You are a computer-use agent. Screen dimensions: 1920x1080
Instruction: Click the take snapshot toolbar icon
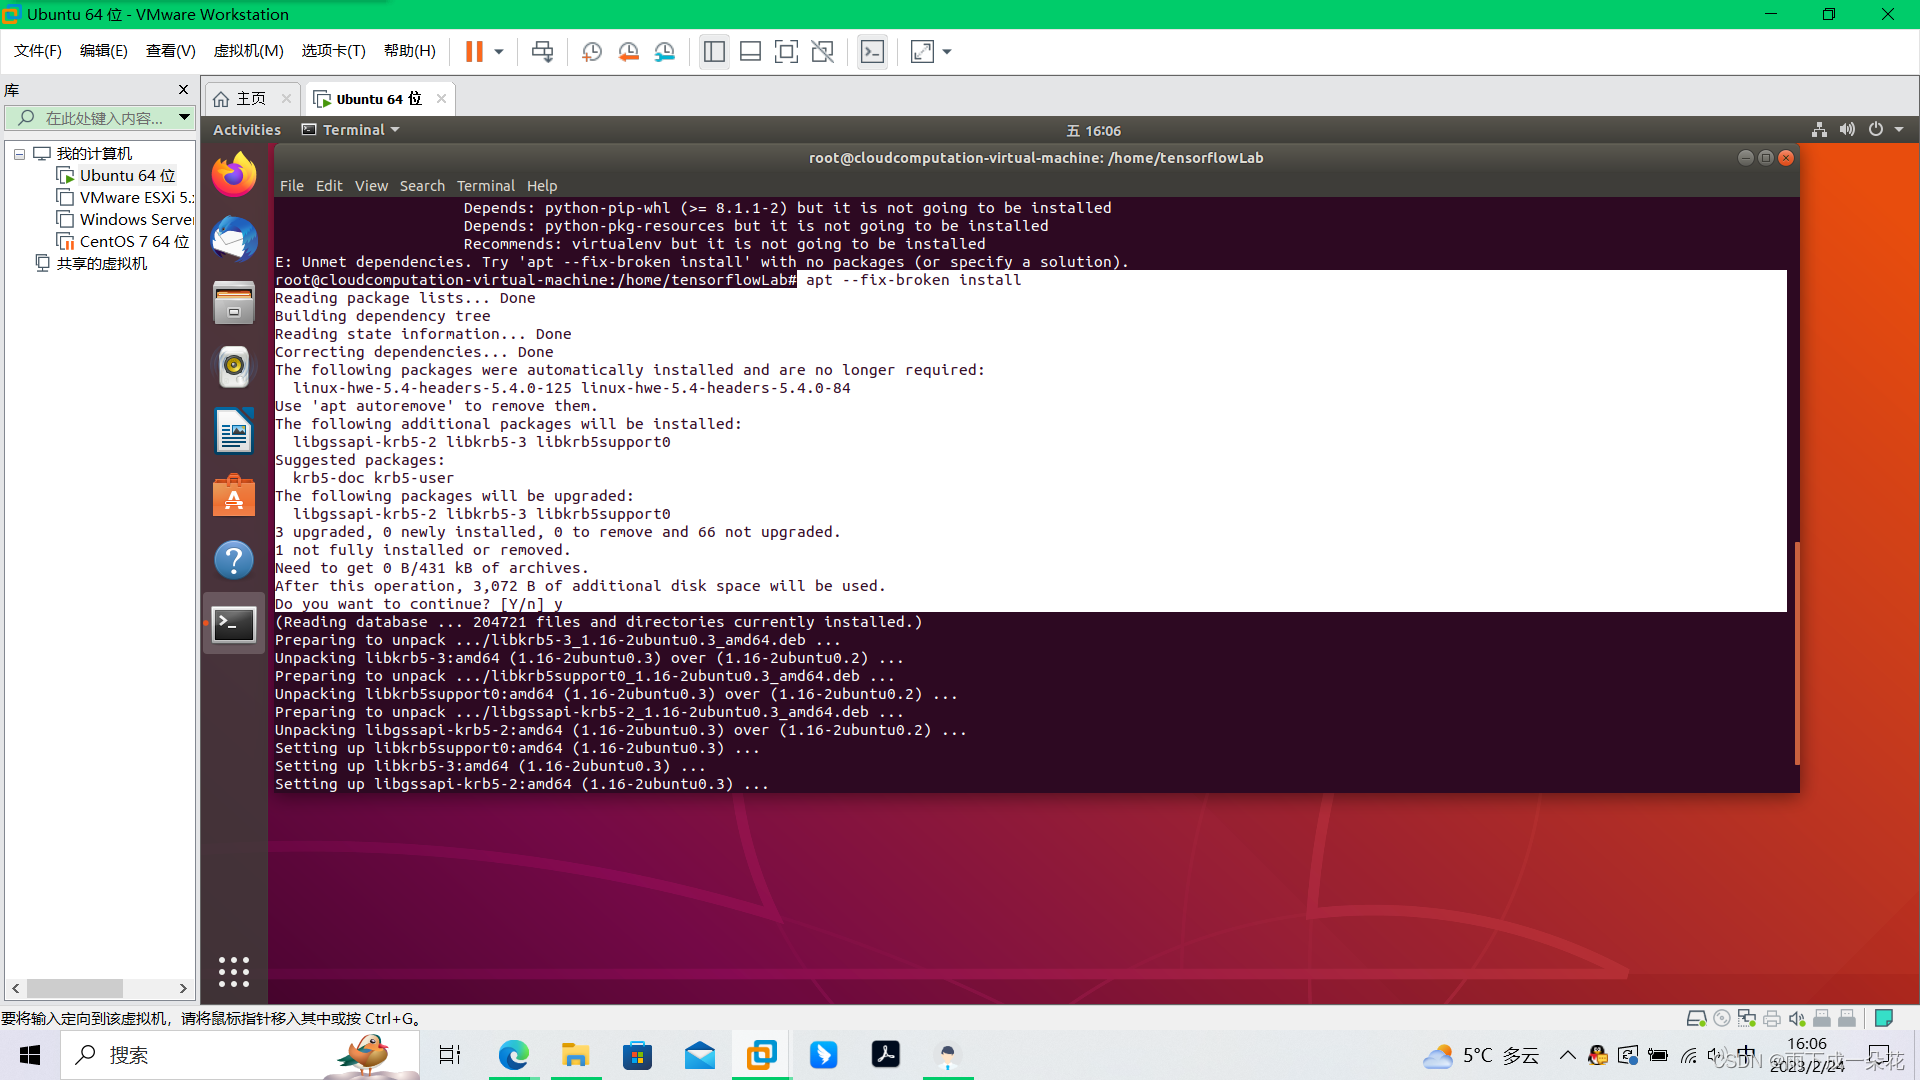(592, 52)
